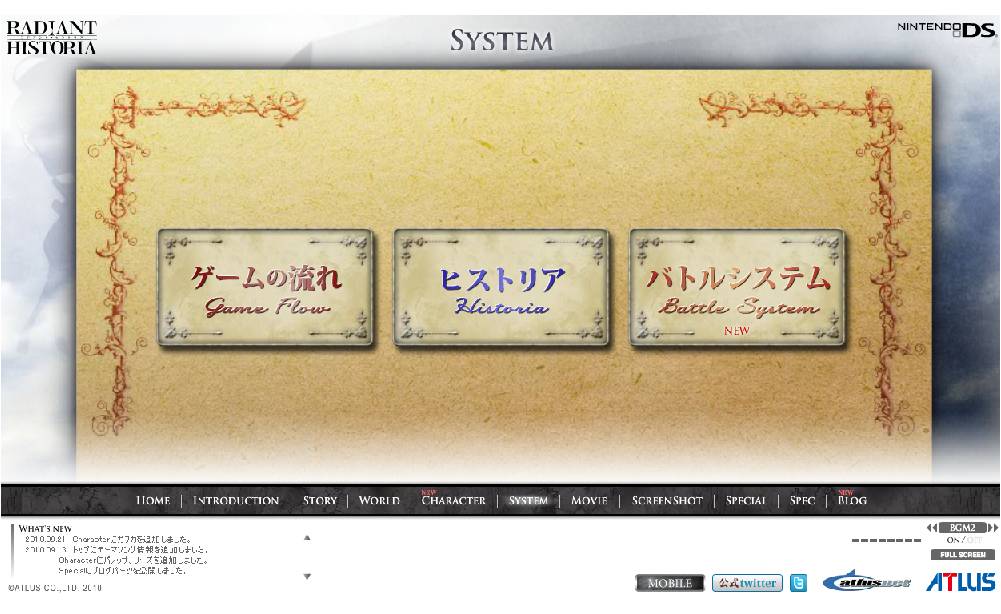Viewport: 1001px width, 614px height.
Task: Open the official twitter link
Action: pos(747,583)
